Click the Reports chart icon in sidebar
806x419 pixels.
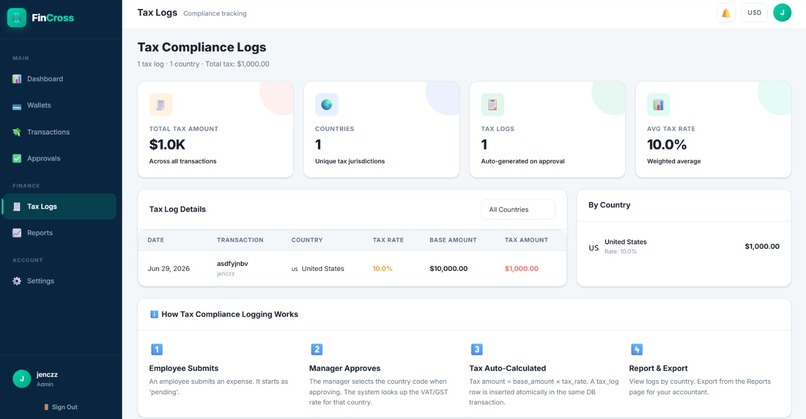tap(17, 233)
